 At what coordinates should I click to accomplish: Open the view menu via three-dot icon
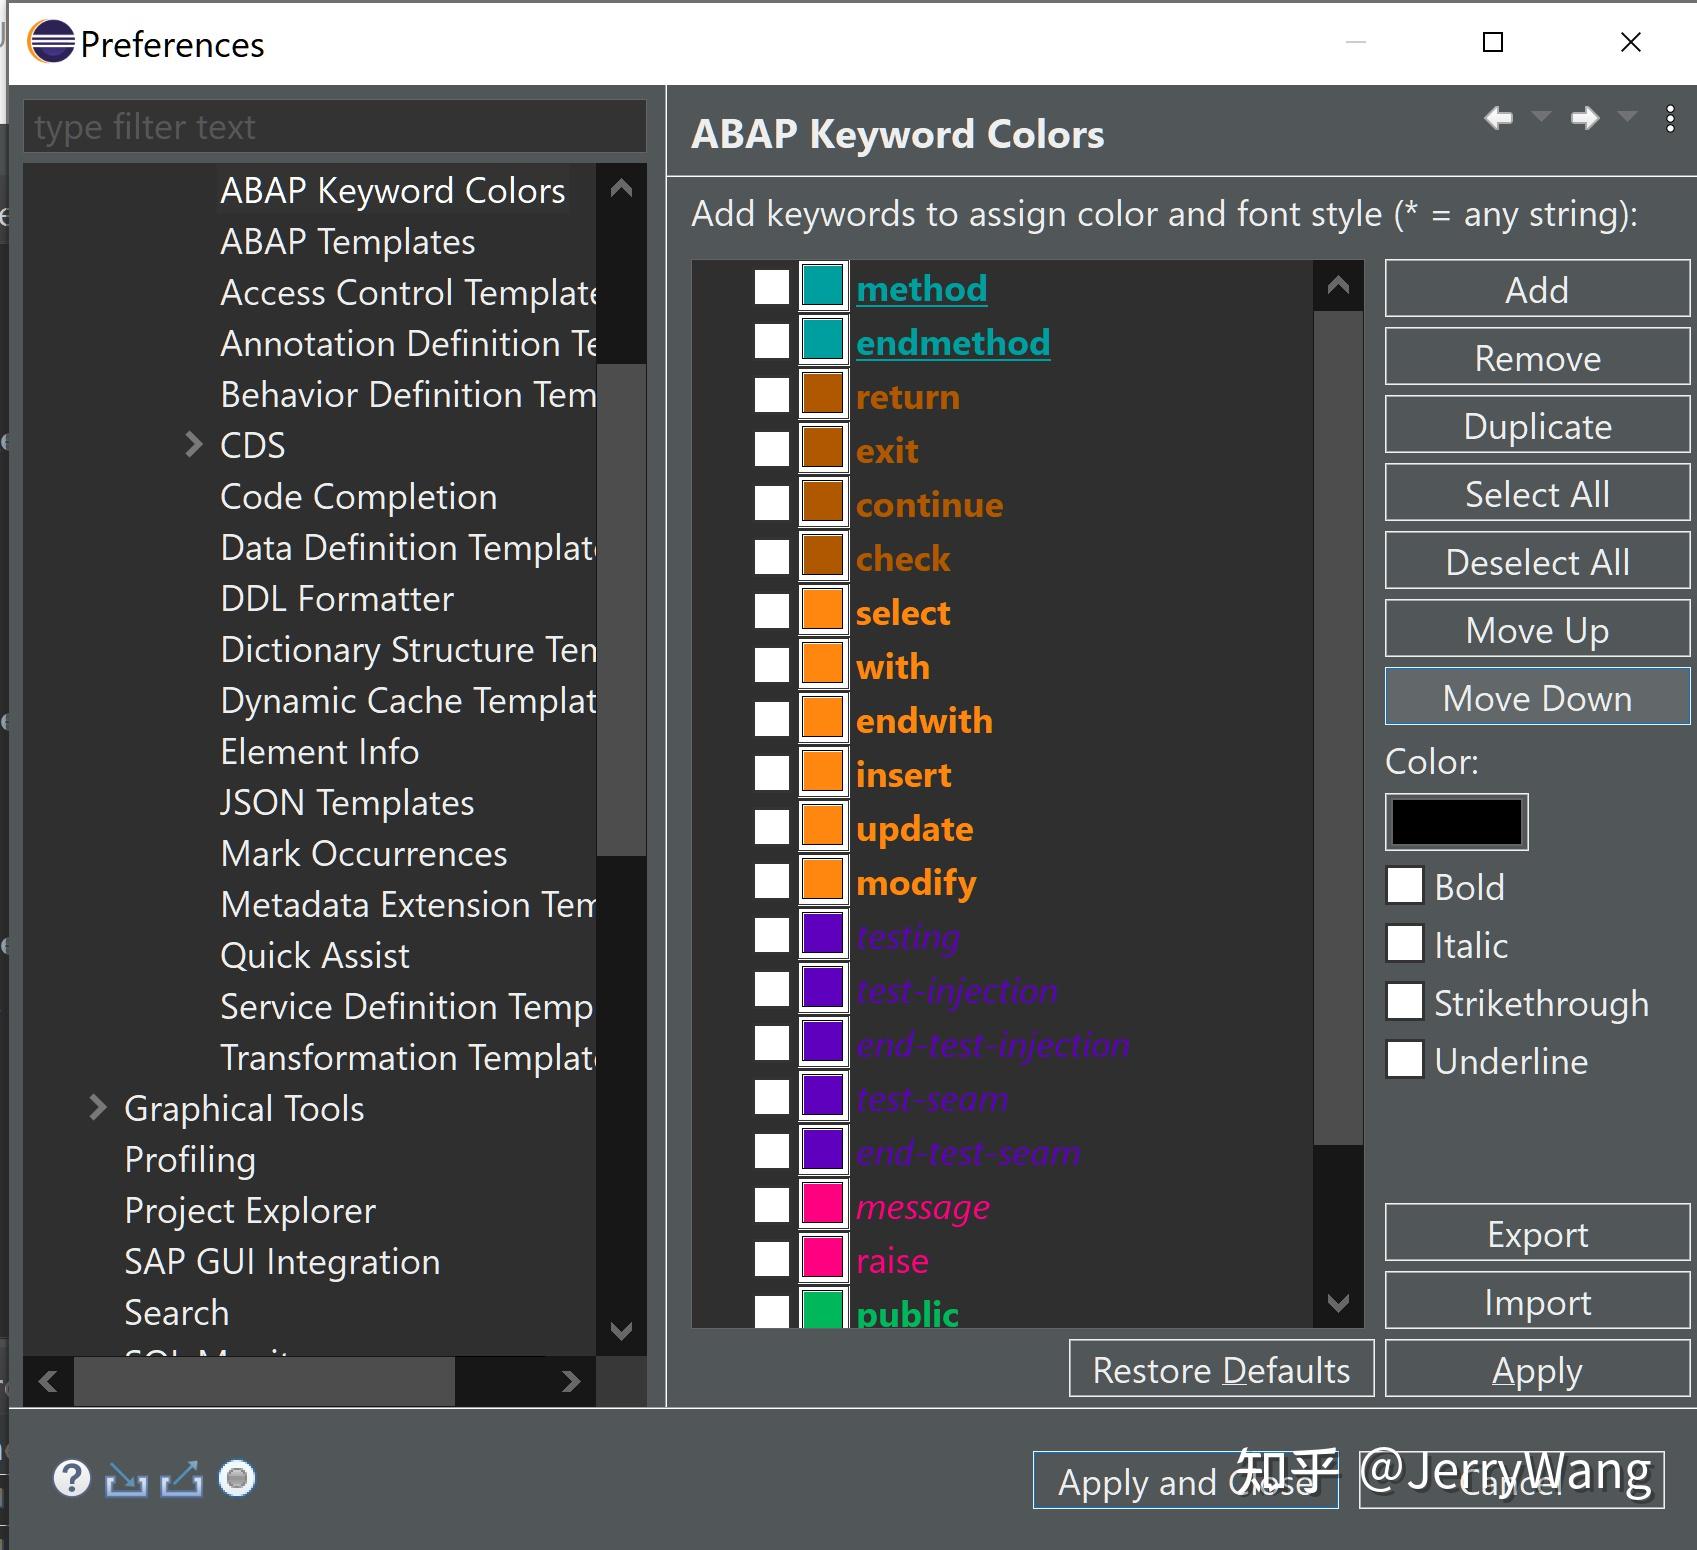(1668, 120)
